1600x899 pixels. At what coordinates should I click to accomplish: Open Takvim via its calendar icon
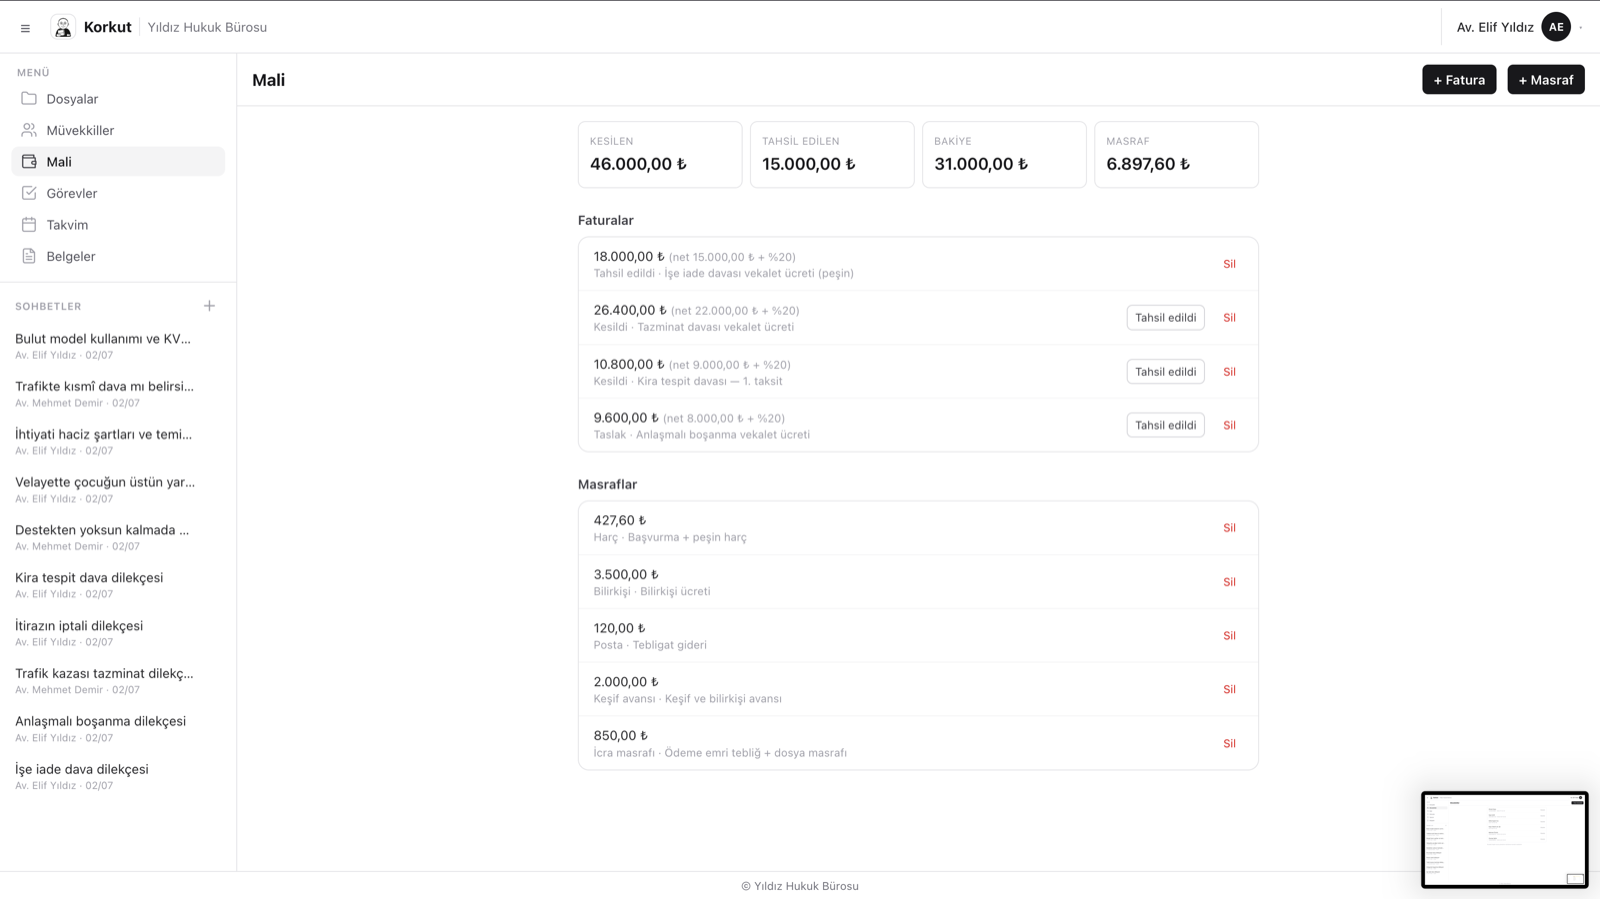pyautogui.click(x=29, y=225)
